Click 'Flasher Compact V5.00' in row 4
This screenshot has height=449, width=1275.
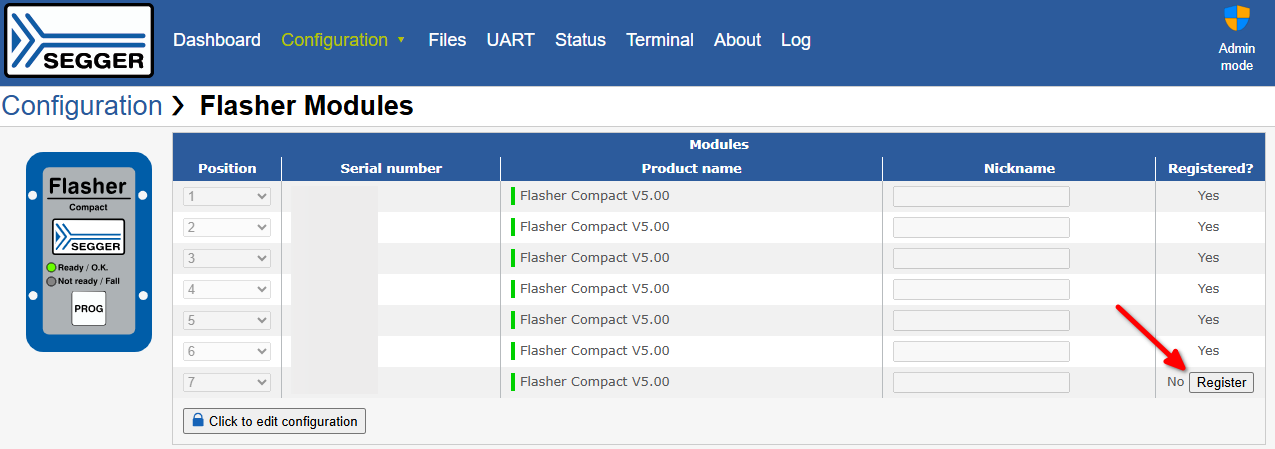tap(595, 288)
